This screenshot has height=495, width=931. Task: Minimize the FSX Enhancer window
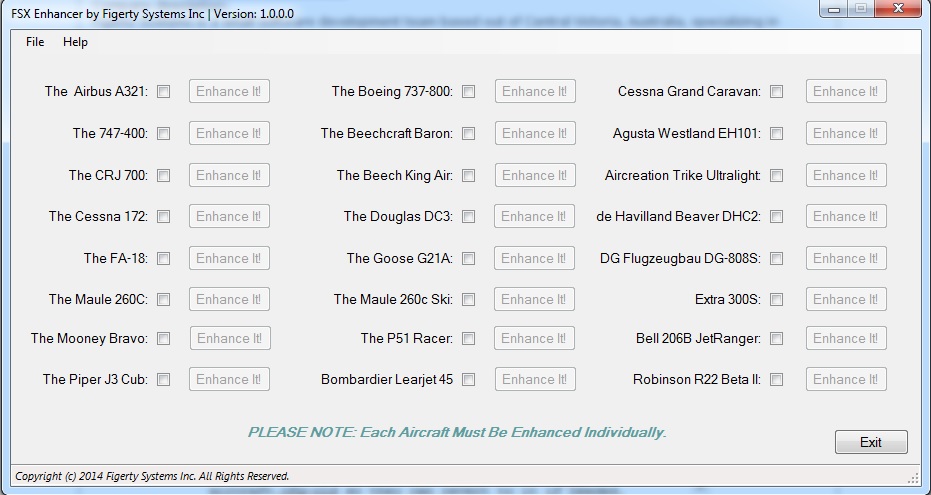[834, 9]
